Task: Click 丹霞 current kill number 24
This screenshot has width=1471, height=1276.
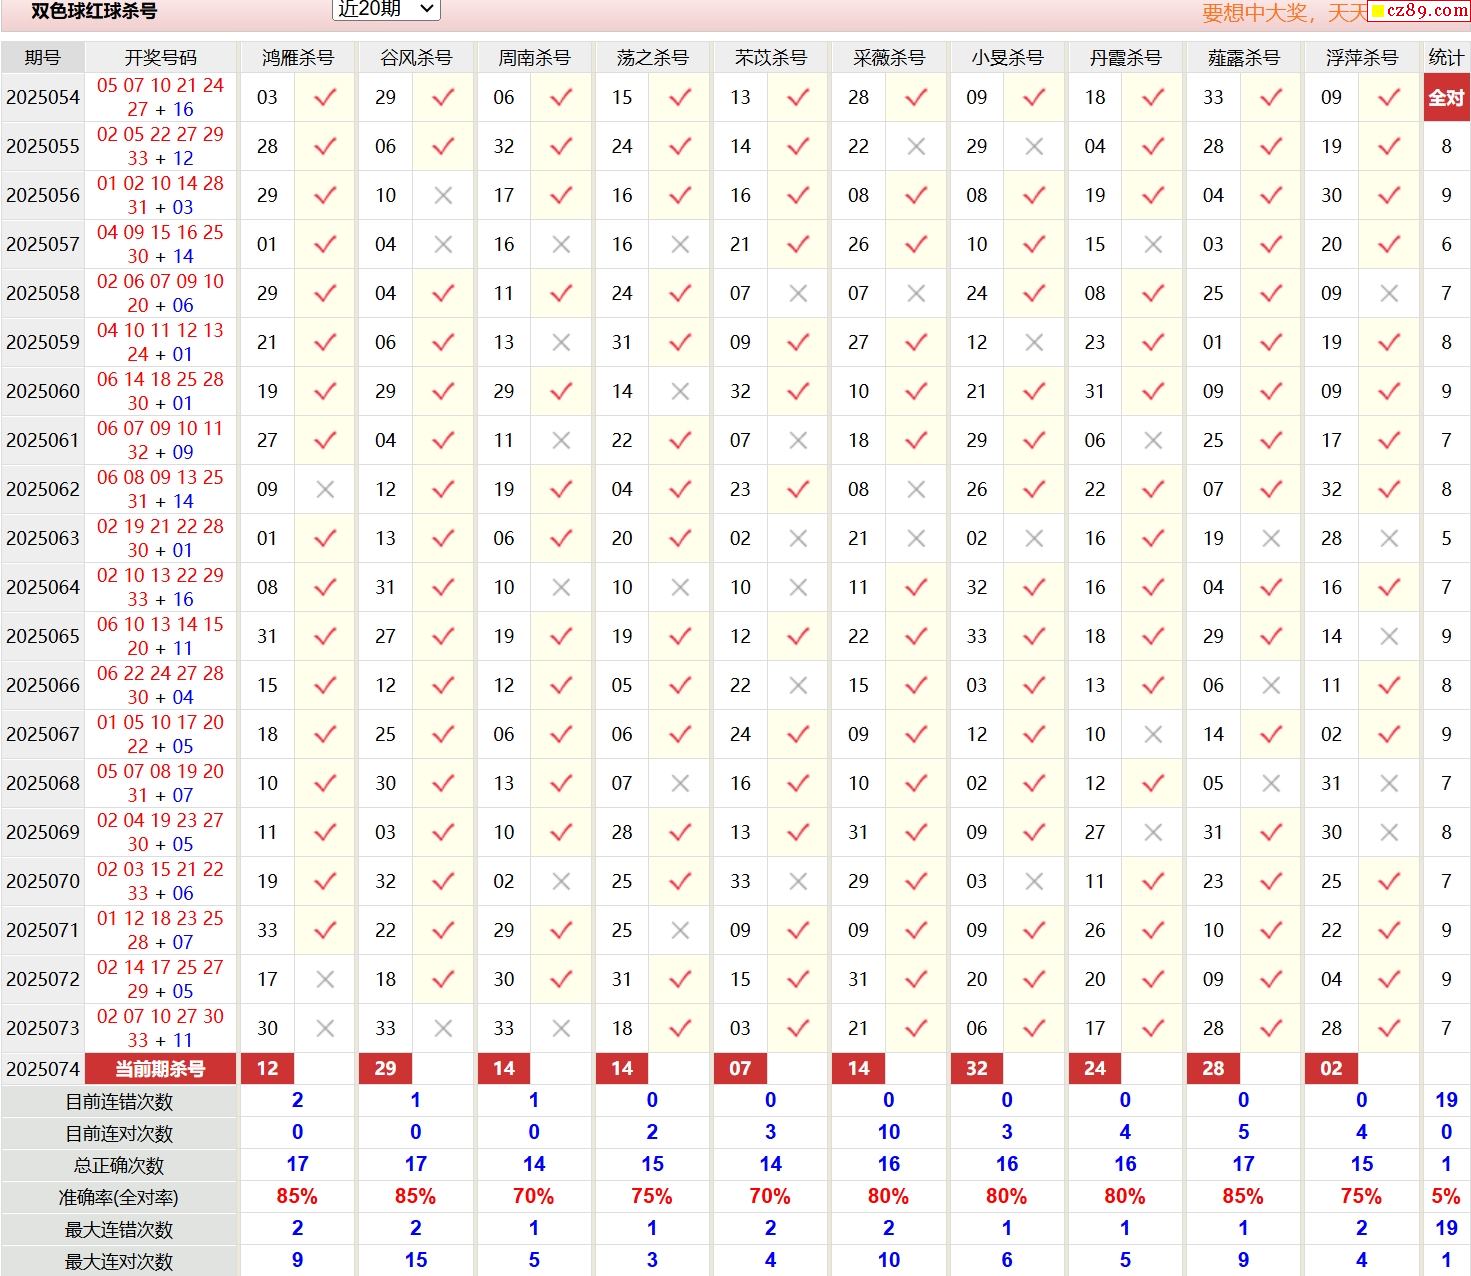Action: tap(1095, 1069)
